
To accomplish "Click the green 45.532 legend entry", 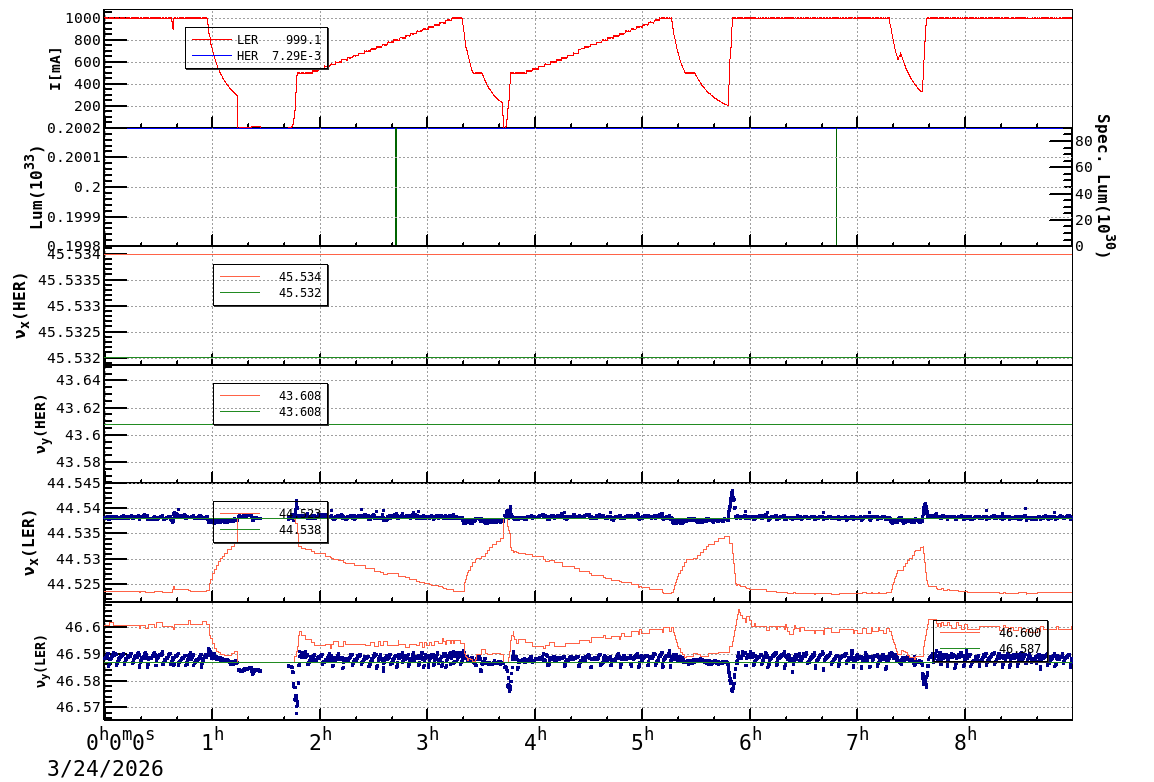I will (x=270, y=293).
